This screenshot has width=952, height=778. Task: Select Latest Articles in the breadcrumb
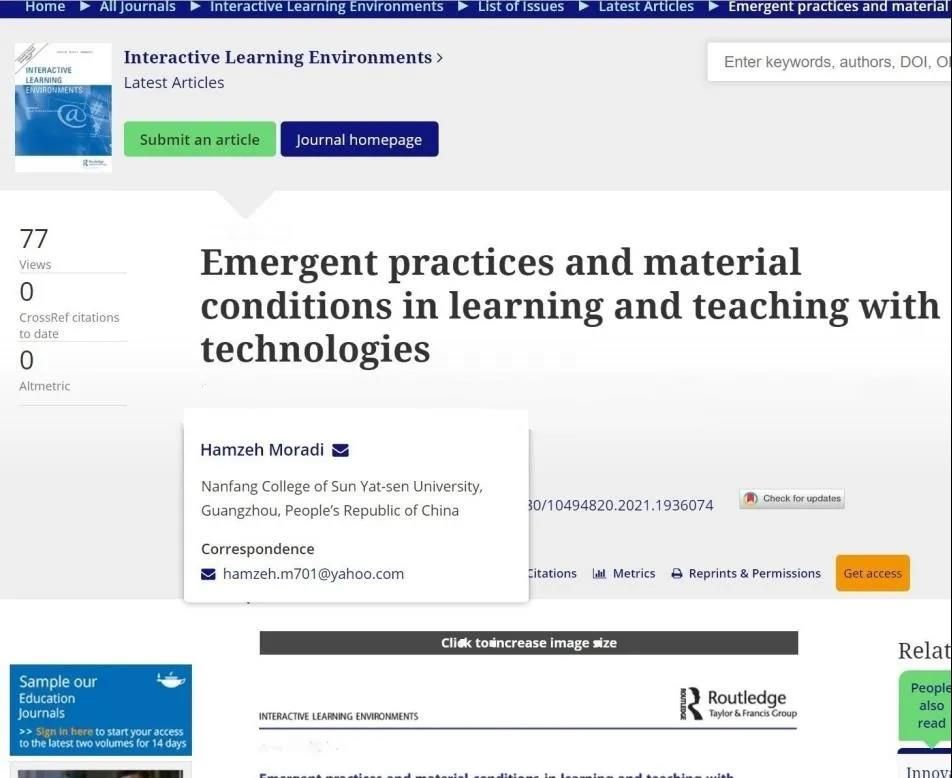645,7
